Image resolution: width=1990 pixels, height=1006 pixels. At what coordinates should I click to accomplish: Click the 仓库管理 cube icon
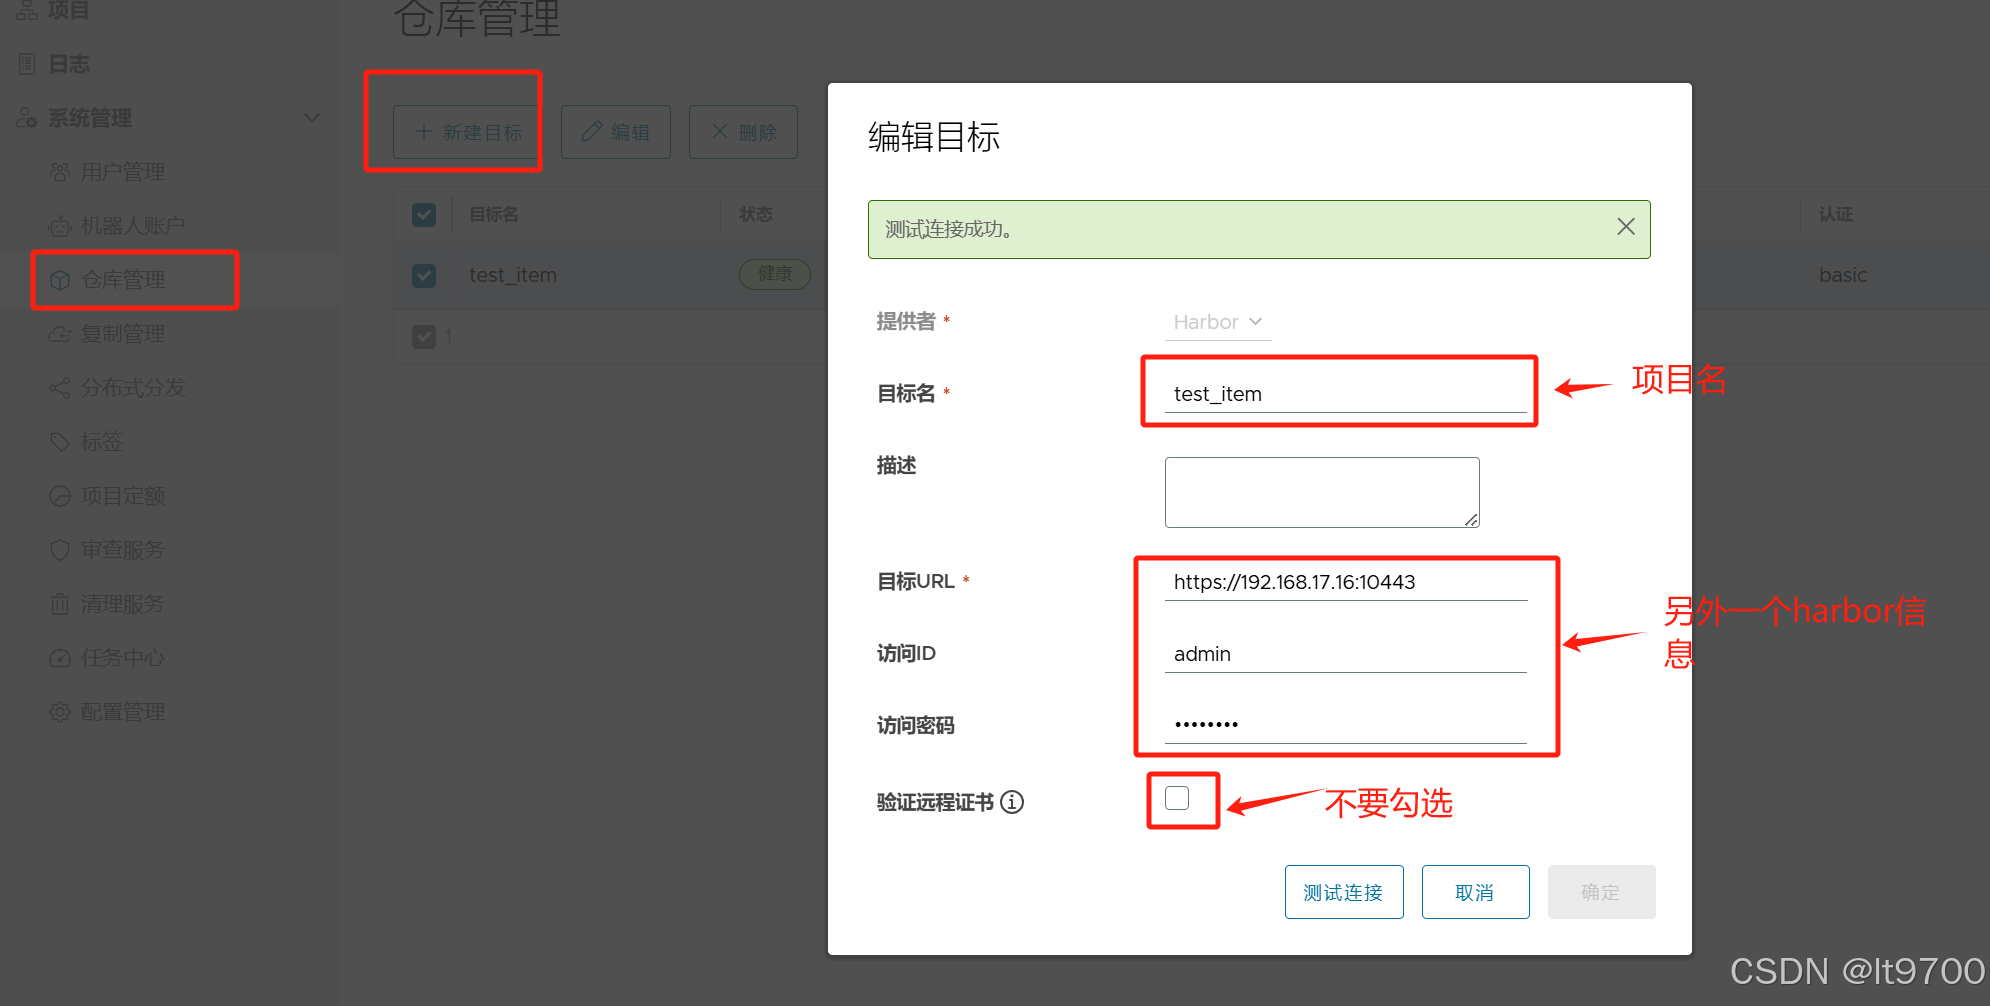[60, 280]
